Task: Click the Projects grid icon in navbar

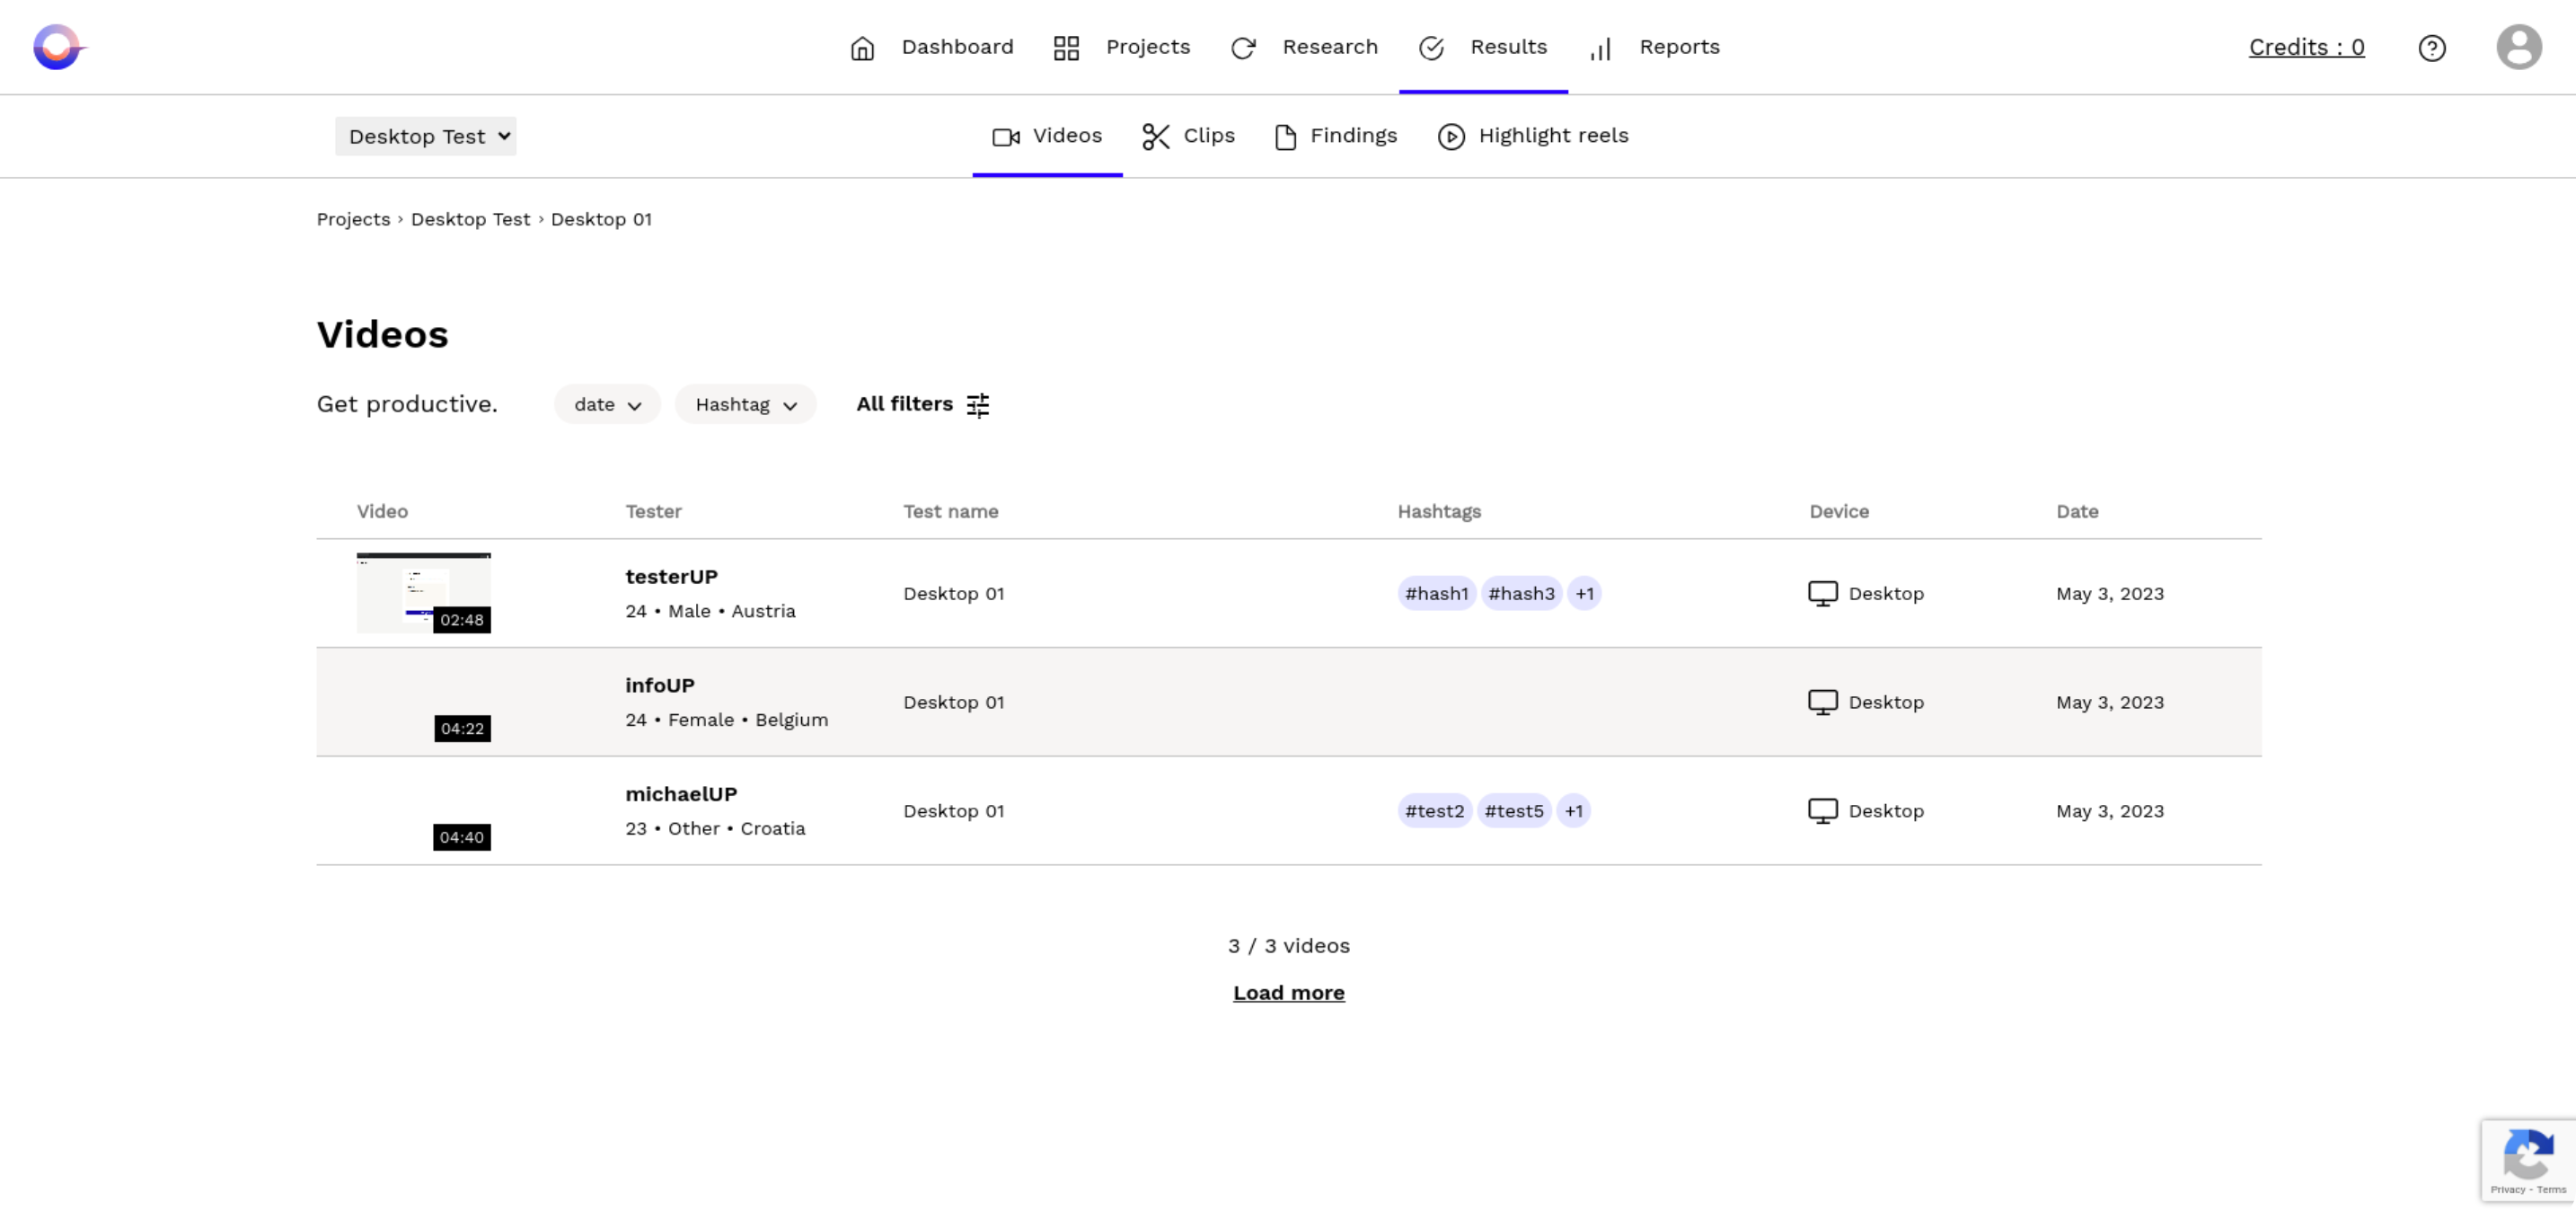Action: pyautogui.click(x=1066, y=46)
